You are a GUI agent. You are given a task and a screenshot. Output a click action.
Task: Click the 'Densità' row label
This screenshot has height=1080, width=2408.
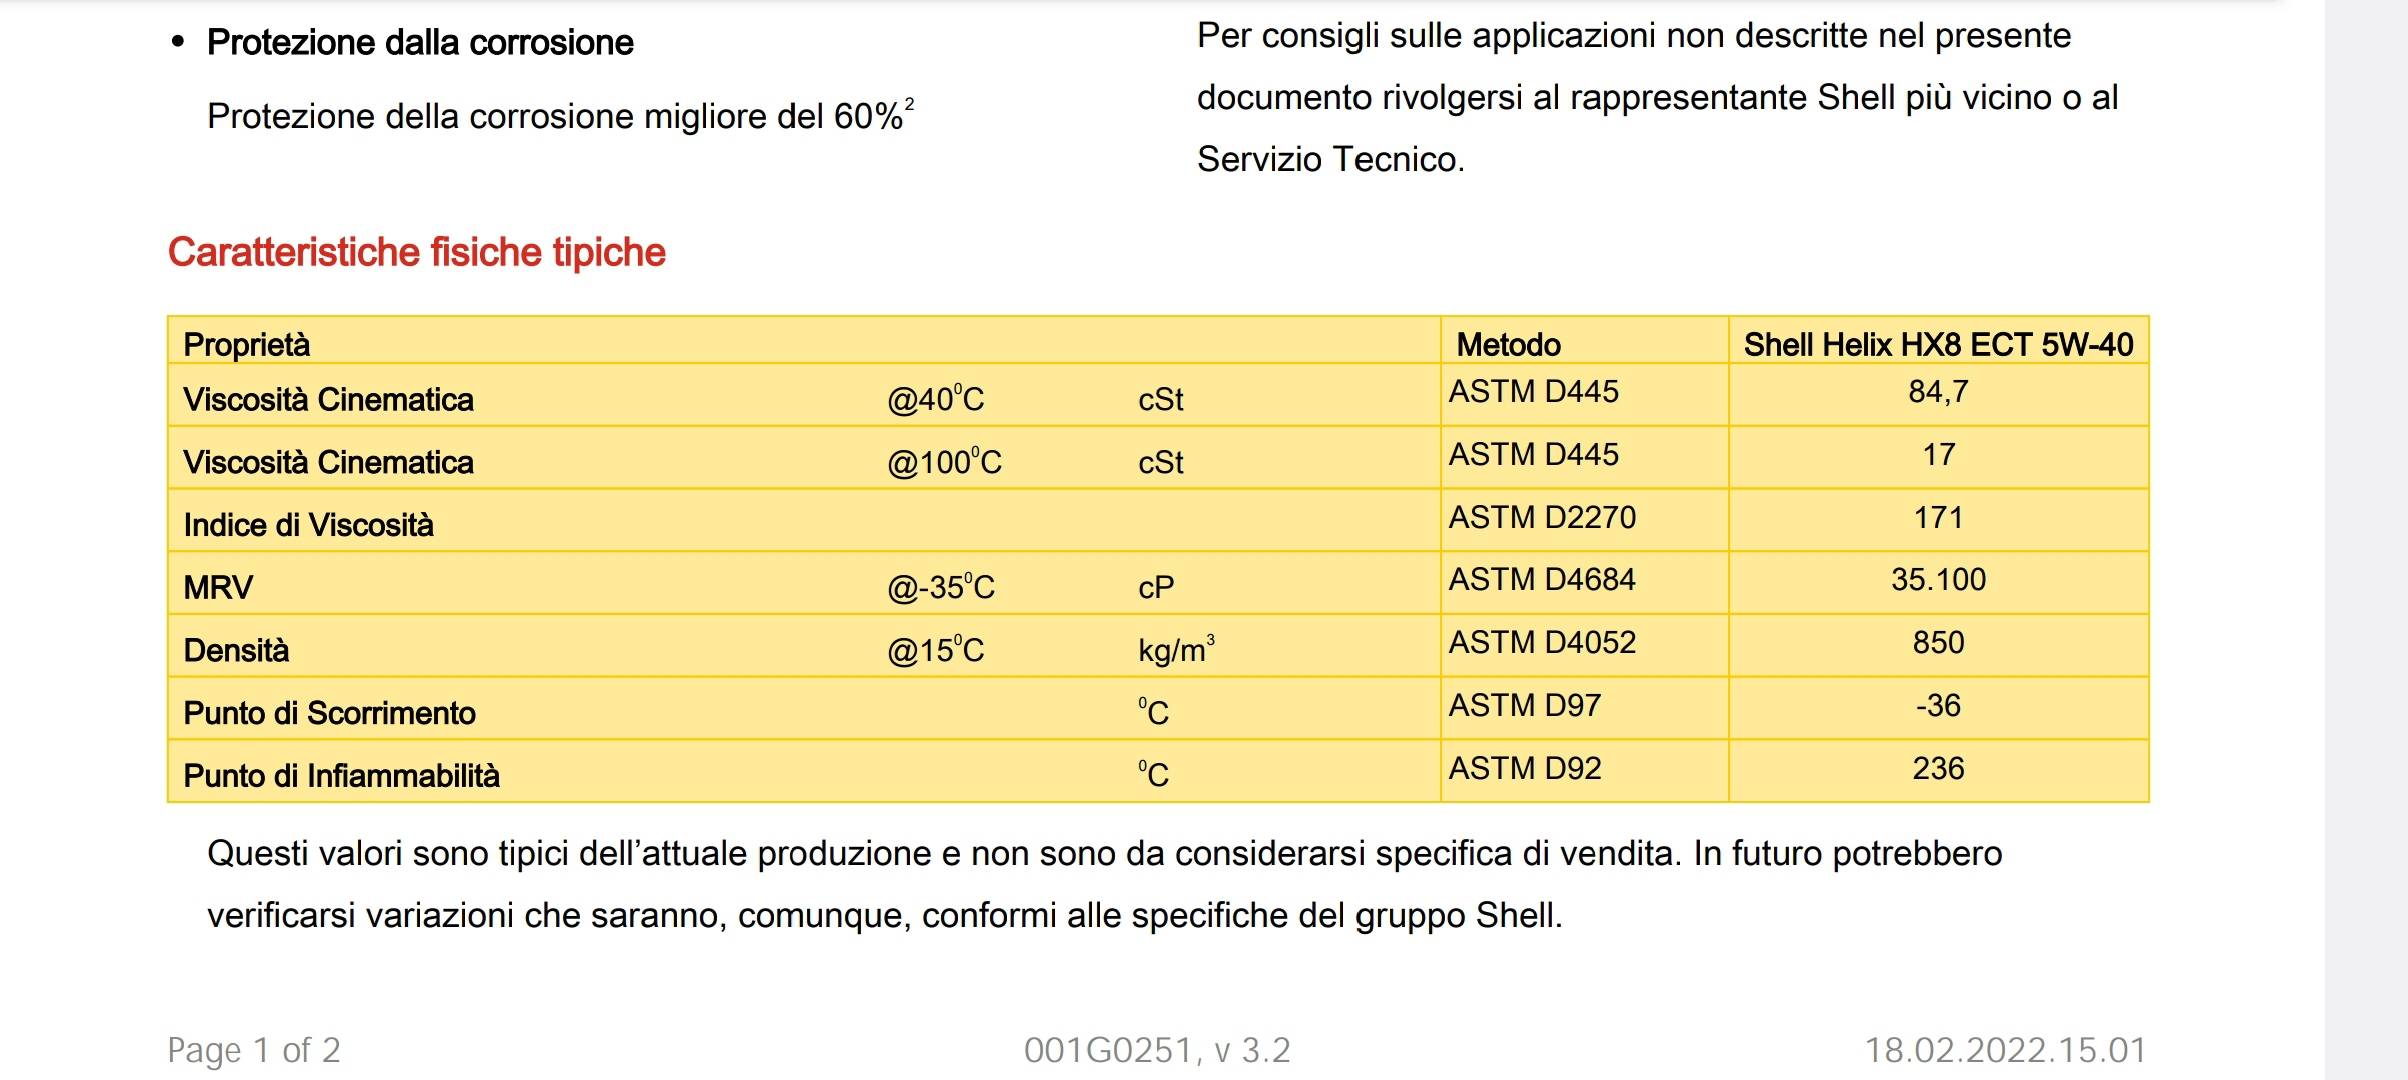tap(236, 650)
